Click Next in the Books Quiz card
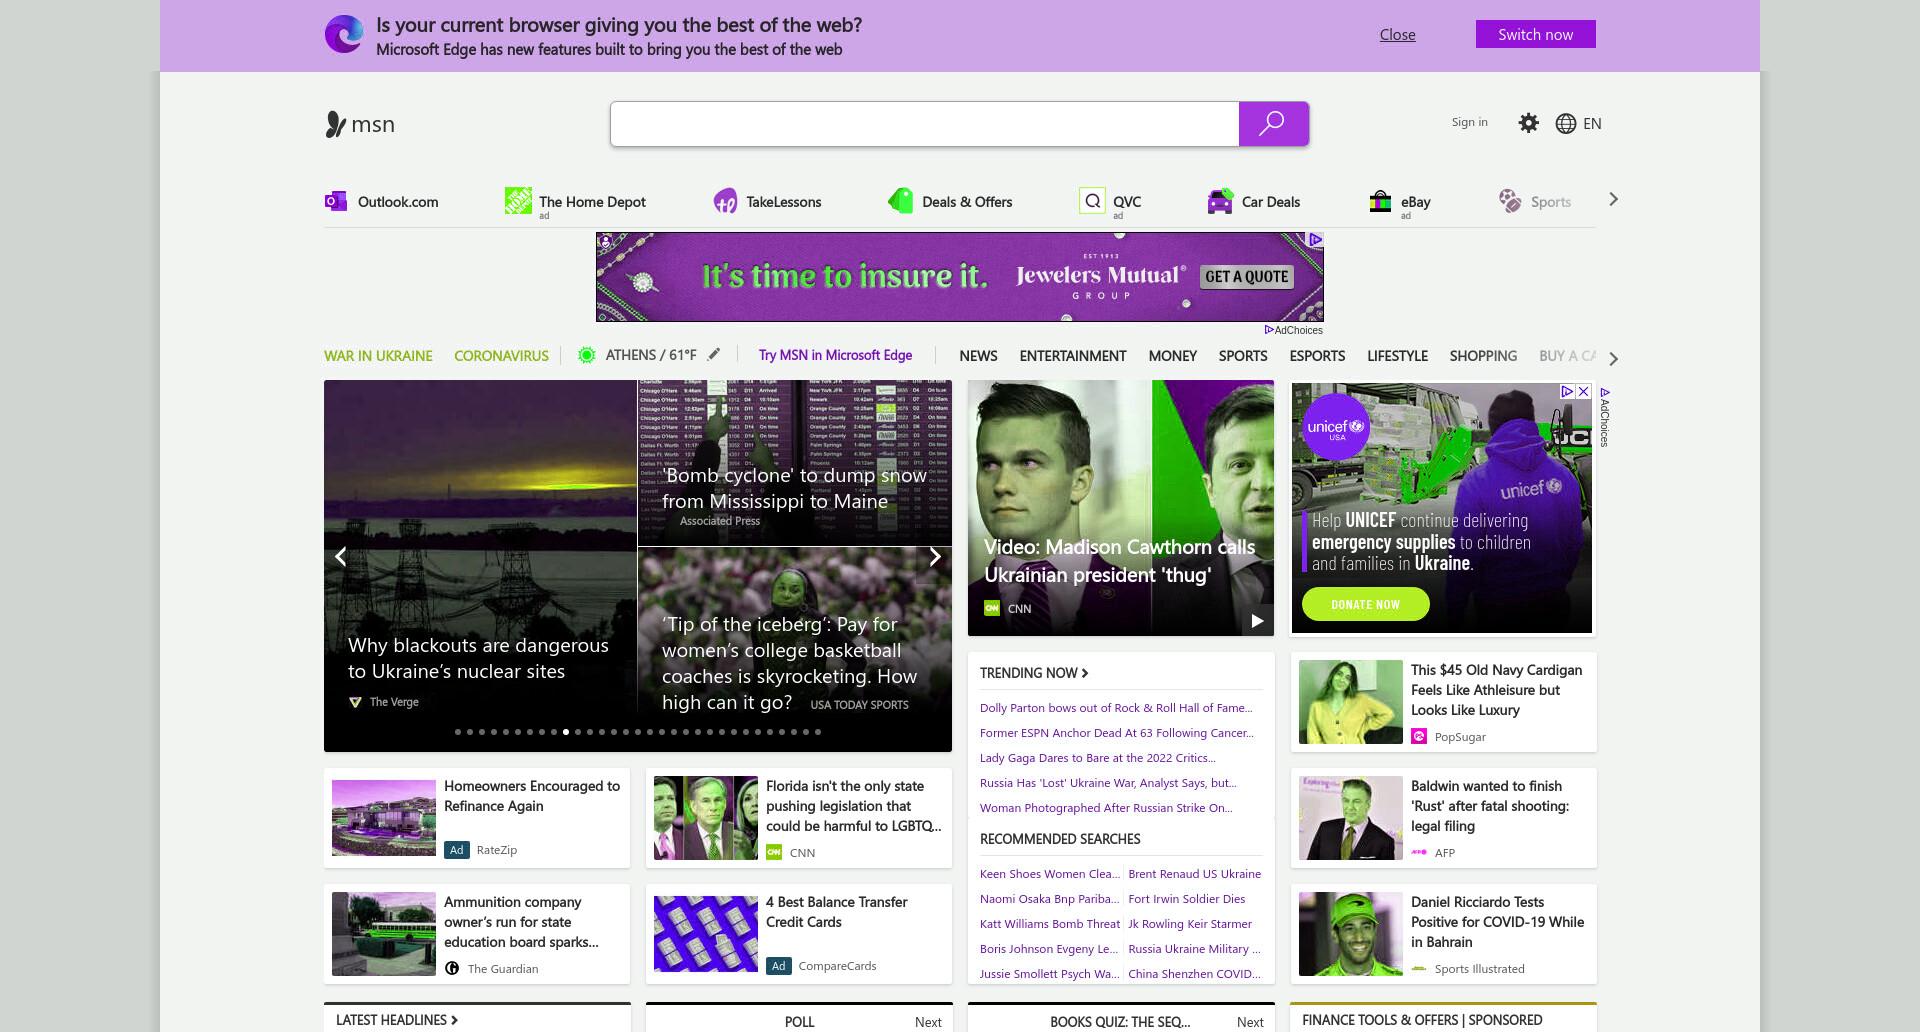Image resolution: width=1920 pixels, height=1032 pixels. pos(1250,1022)
